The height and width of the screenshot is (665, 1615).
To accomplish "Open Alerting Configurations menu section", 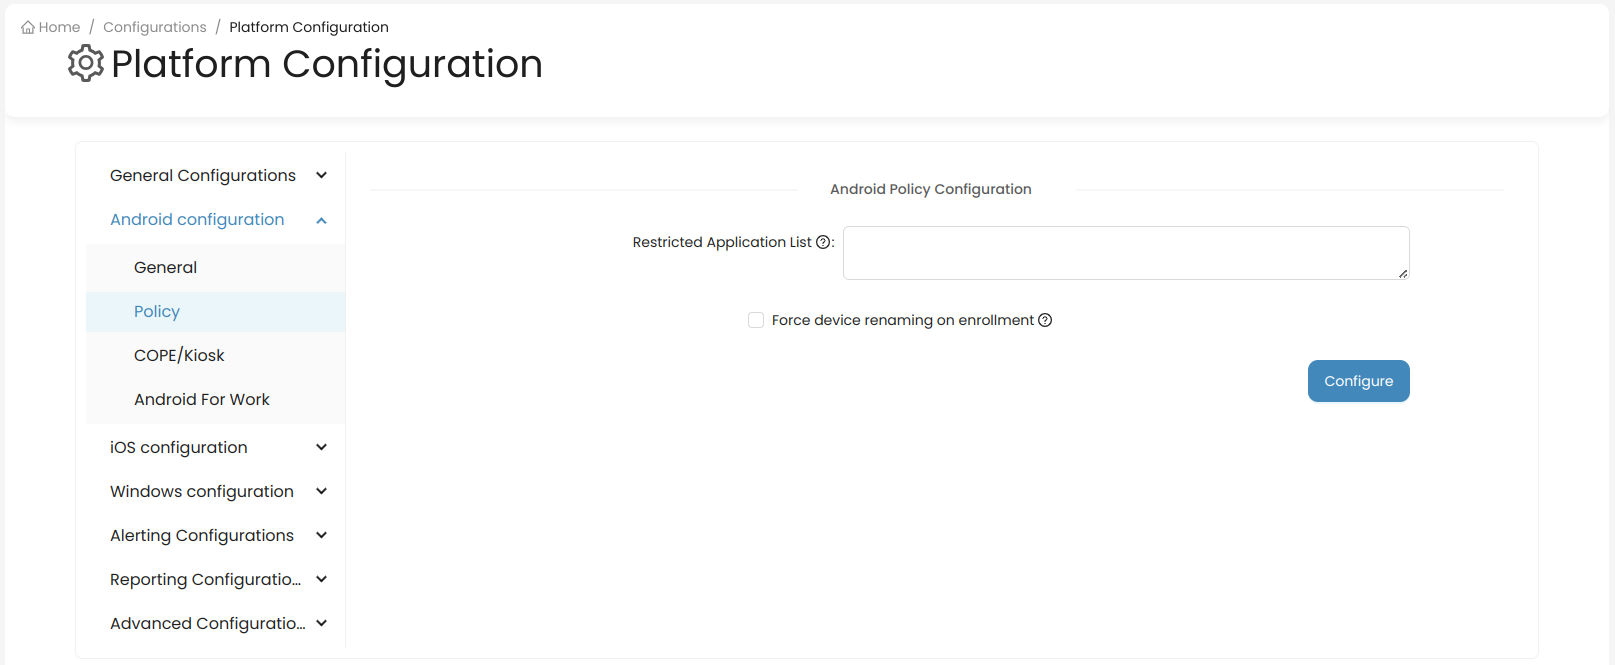I will click(x=216, y=535).
